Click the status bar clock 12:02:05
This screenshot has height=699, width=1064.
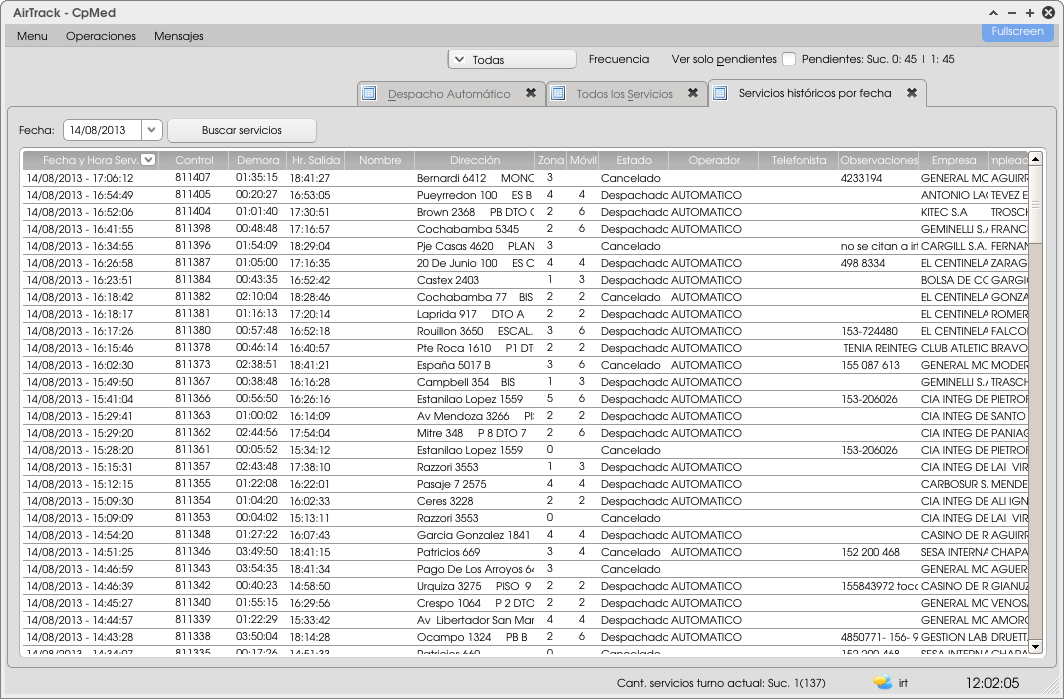[x=992, y=683]
